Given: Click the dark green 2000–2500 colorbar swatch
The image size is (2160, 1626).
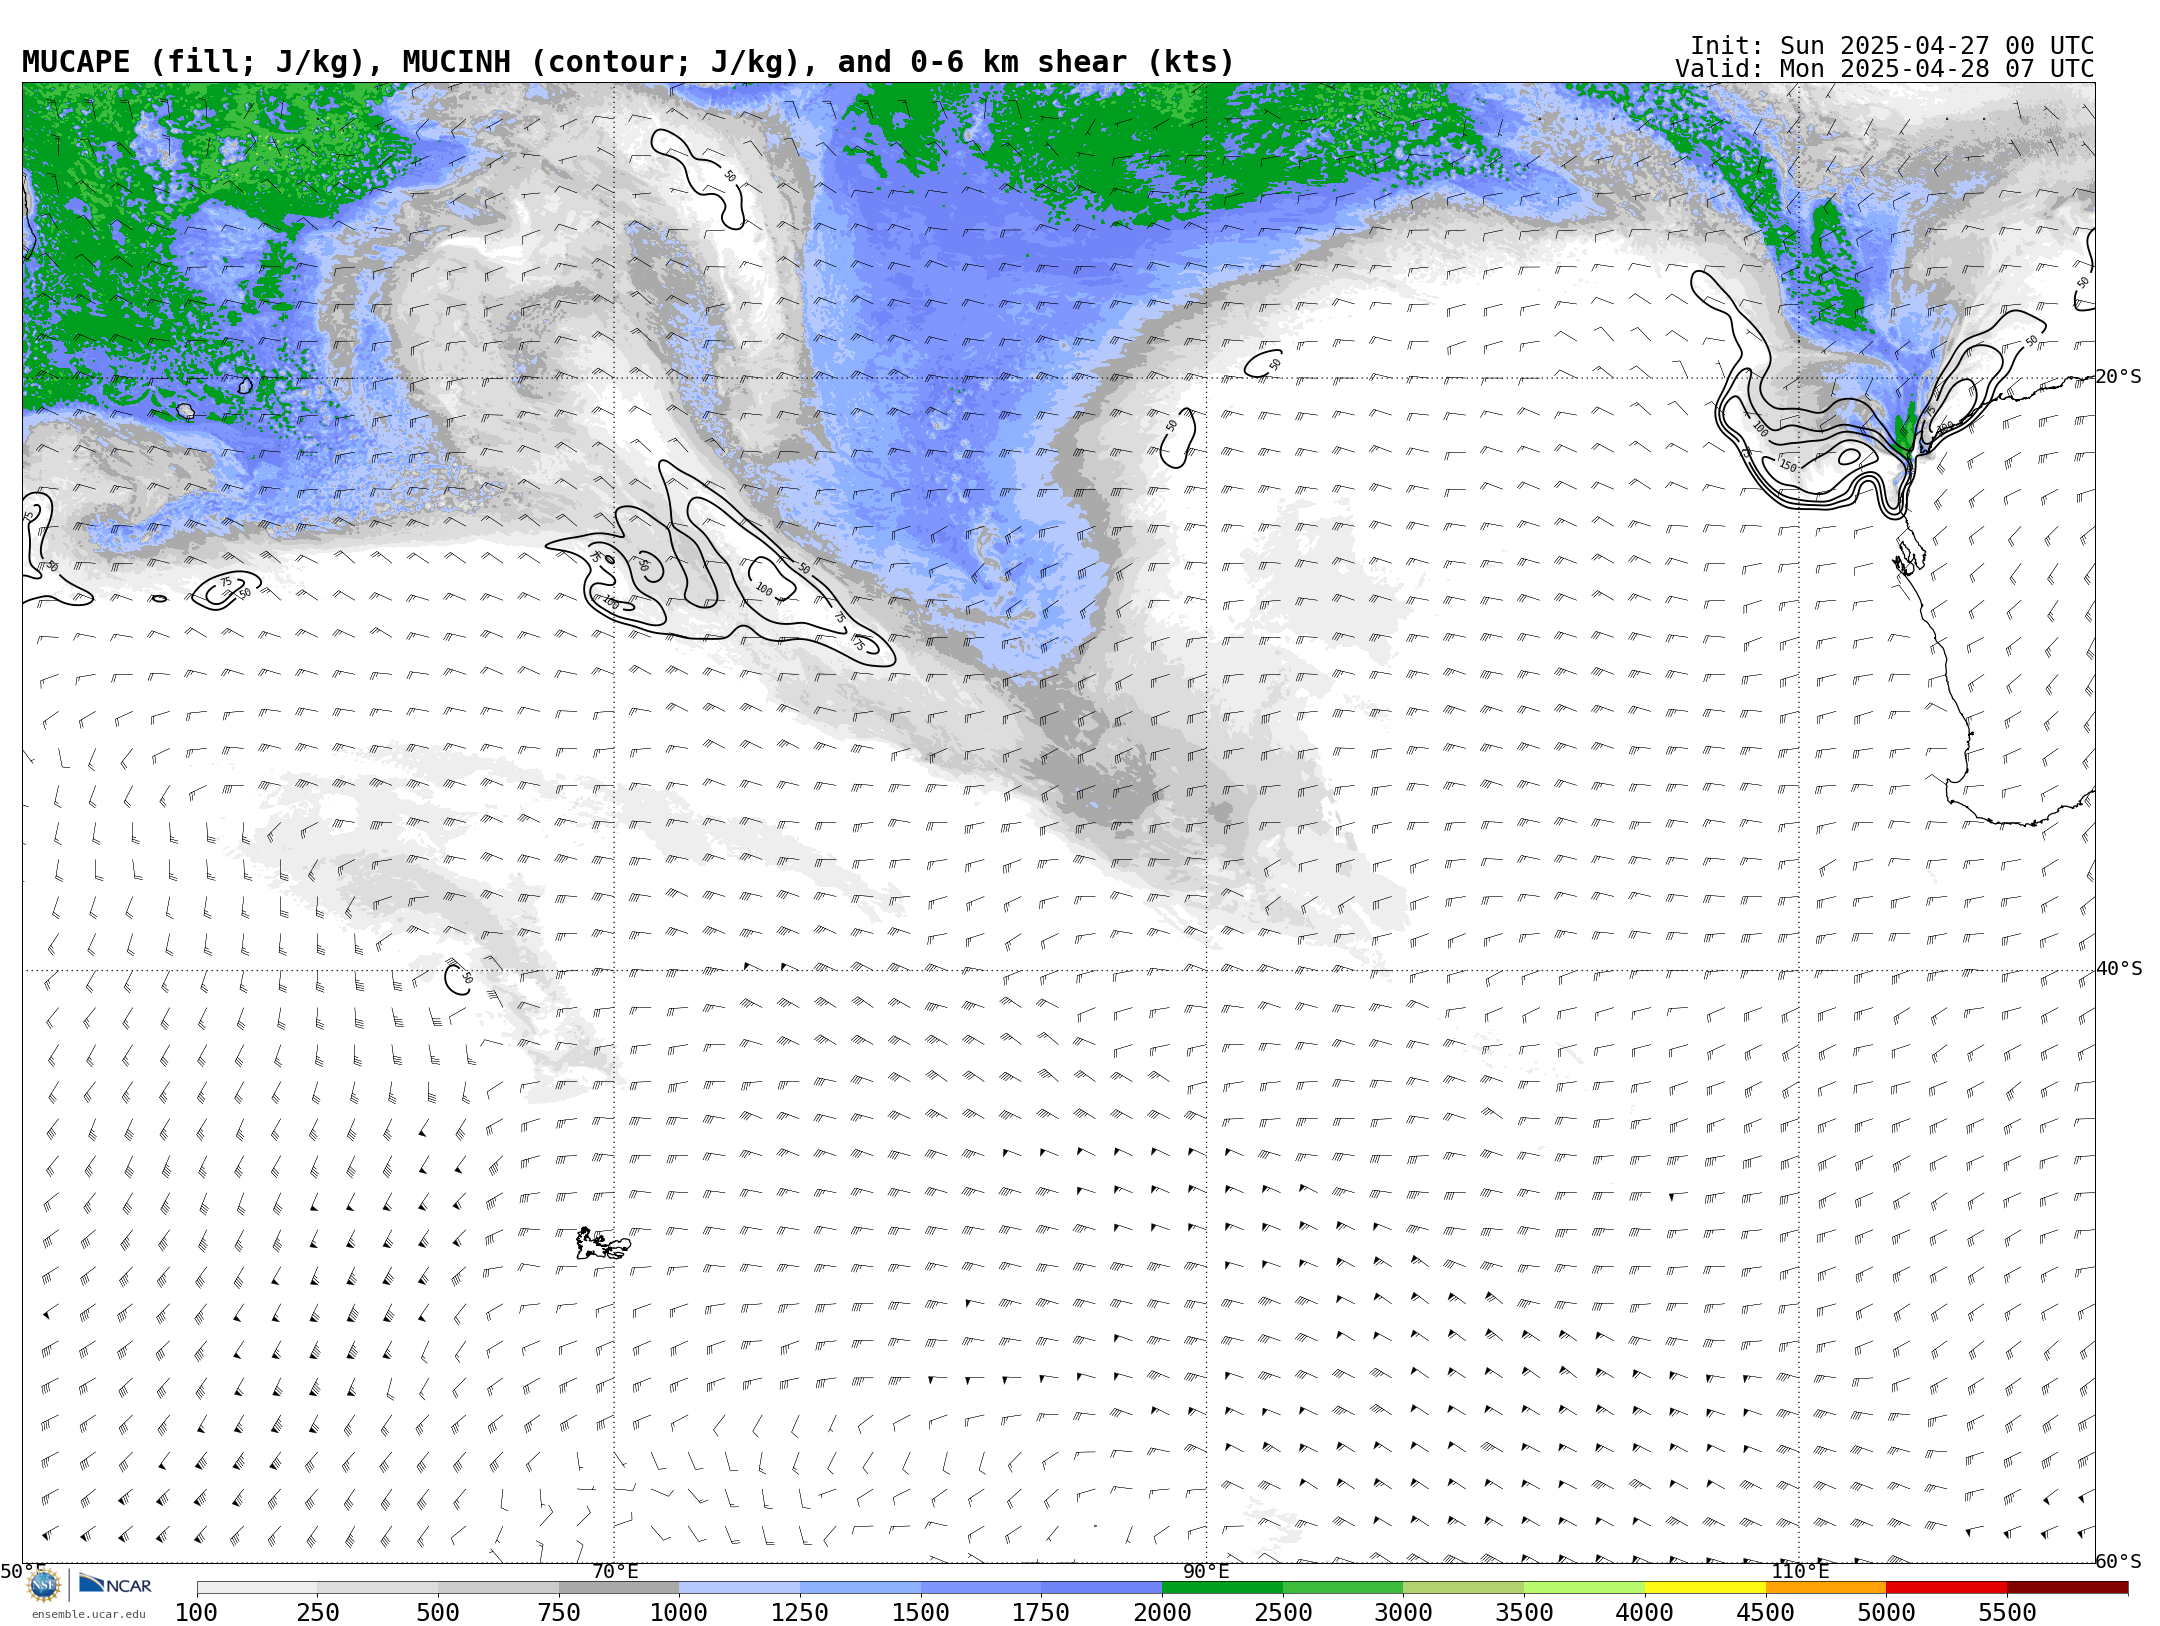Looking at the screenshot, I should tap(1222, 1588).
